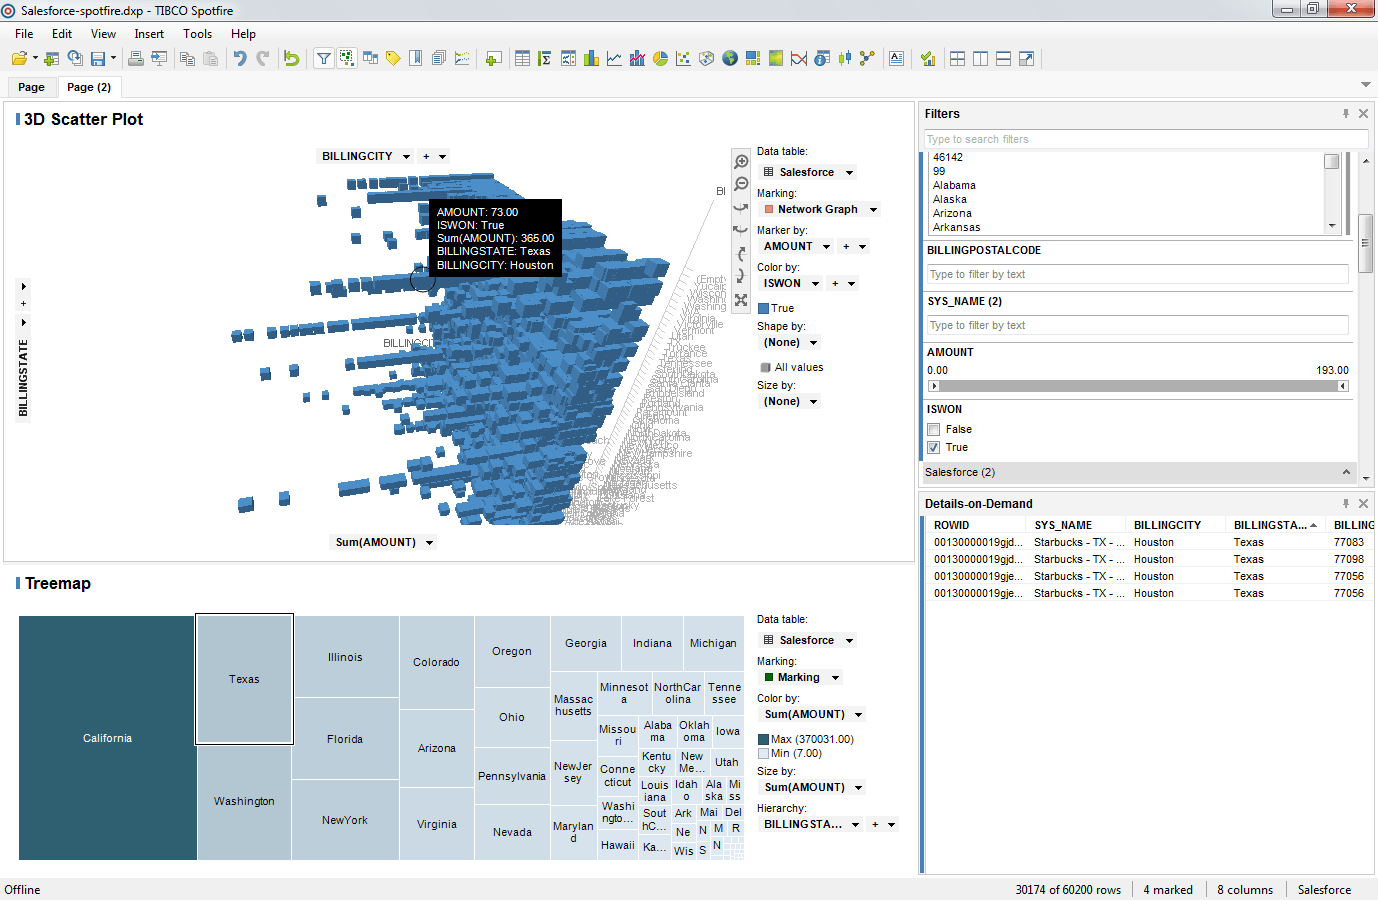1378x900 pixels.
Task: Check the ISWON False filter checkbox
Action: click(933, 430)
